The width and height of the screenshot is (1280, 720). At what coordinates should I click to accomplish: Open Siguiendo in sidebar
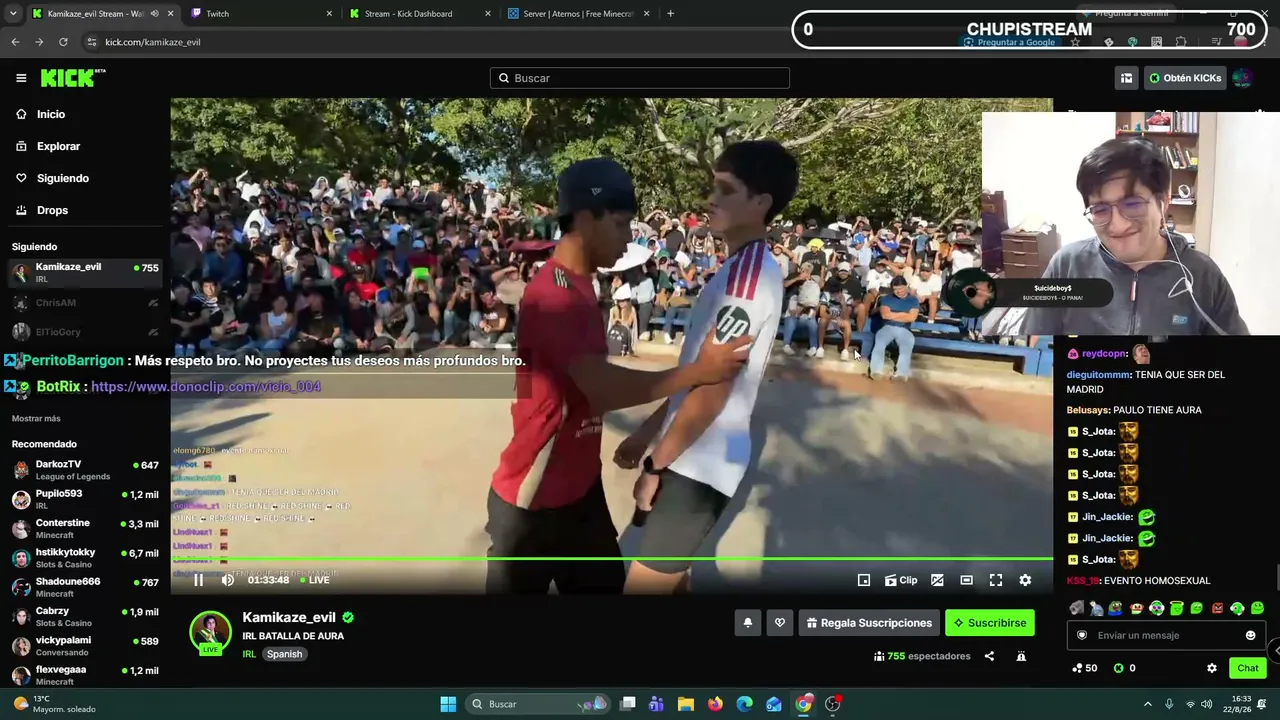point(62,178)
